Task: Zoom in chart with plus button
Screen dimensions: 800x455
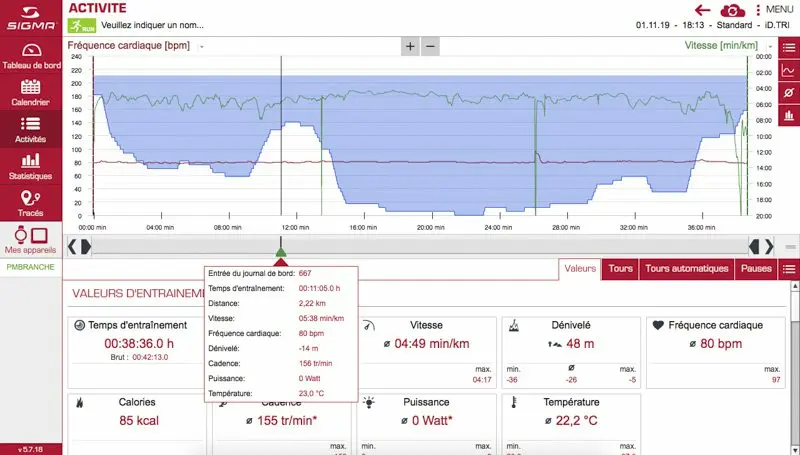Action: pos(410,46)
